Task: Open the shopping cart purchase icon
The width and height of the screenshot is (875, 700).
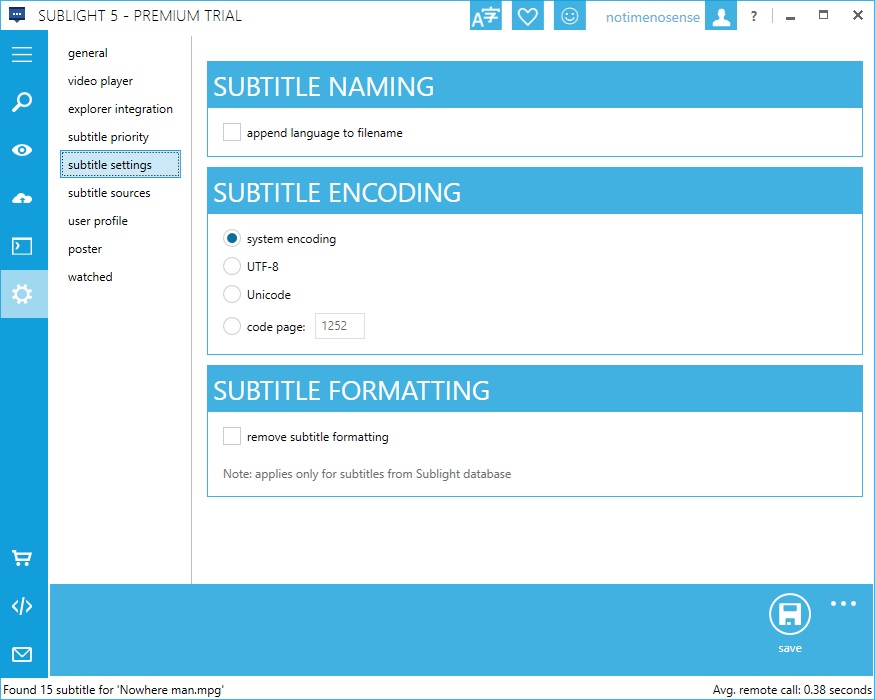Action: (x=22, y=558)
